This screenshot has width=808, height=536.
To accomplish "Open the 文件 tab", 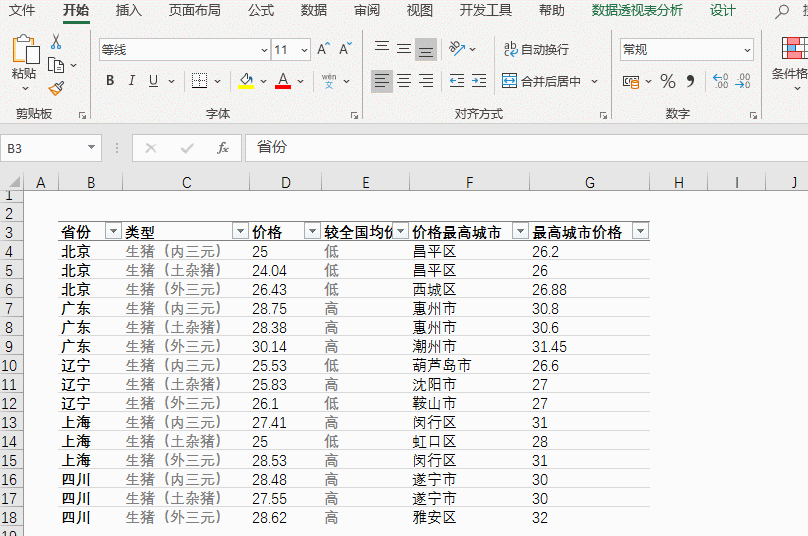I will 22,10.
